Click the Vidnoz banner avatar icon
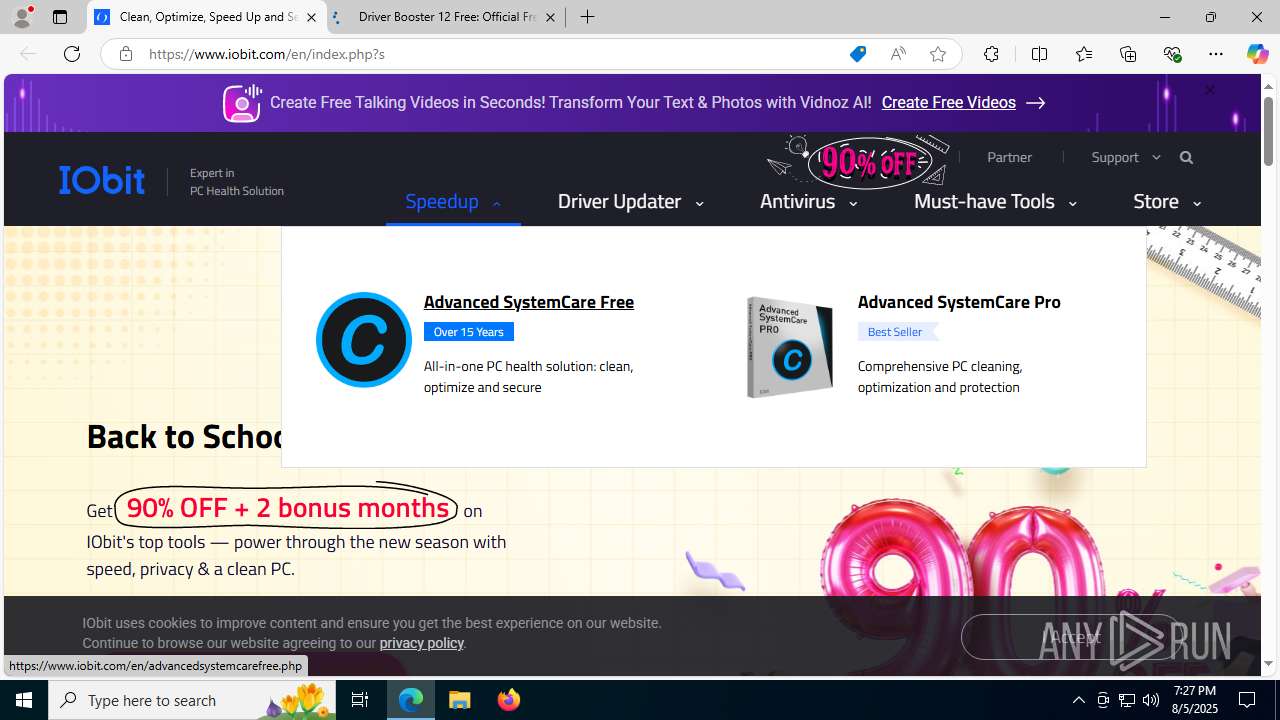This screenshot has width=1280, height=720. [242, 103]
